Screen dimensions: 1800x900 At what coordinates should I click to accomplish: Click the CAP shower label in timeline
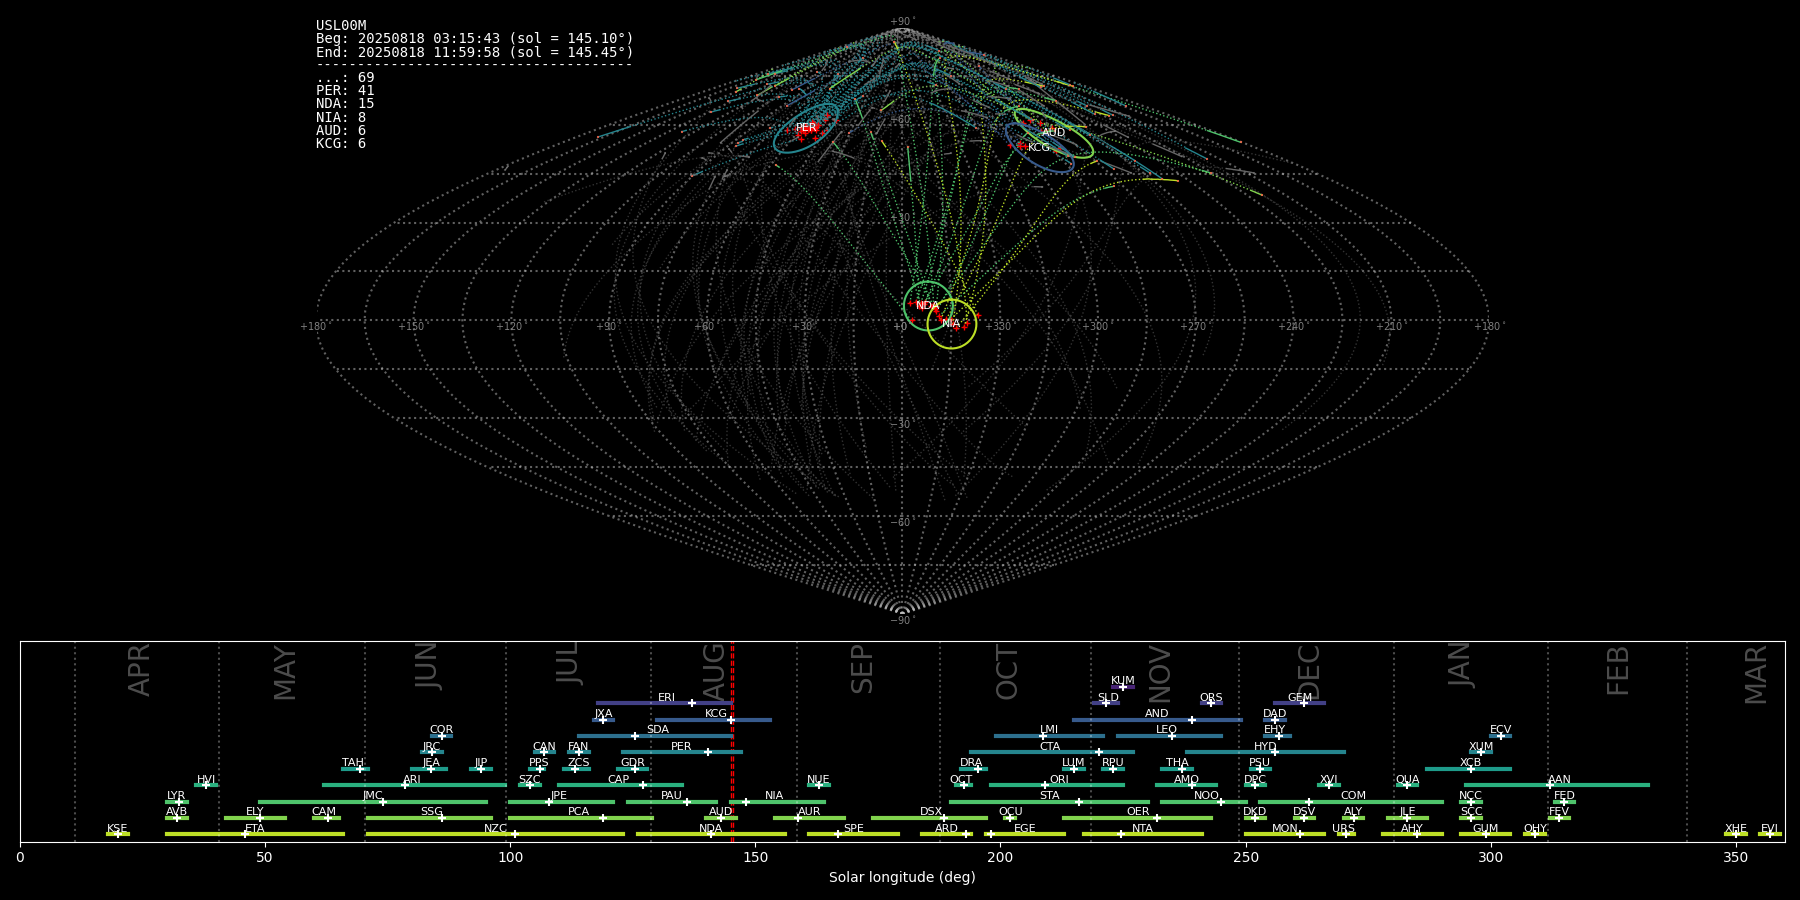tap(619, 779)
